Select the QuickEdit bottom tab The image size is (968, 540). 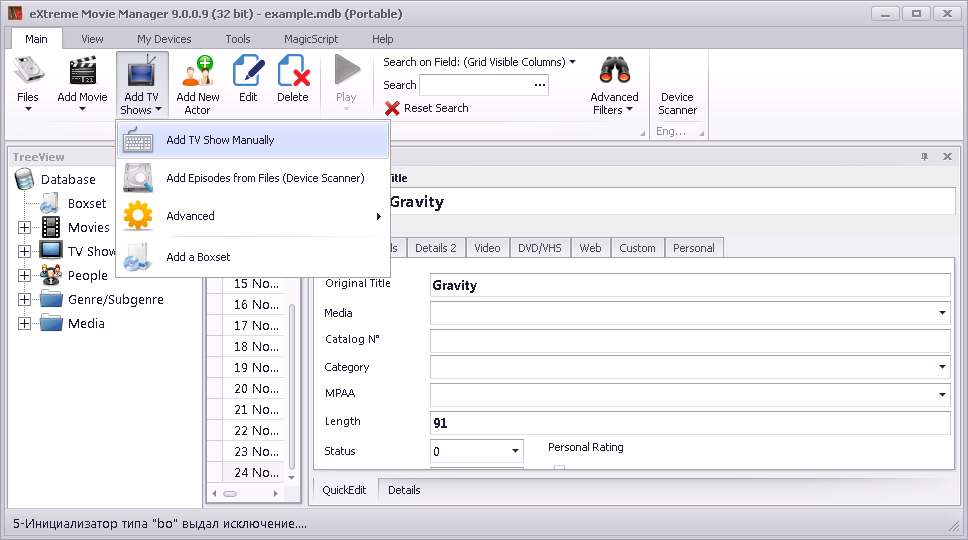point(344,490)
